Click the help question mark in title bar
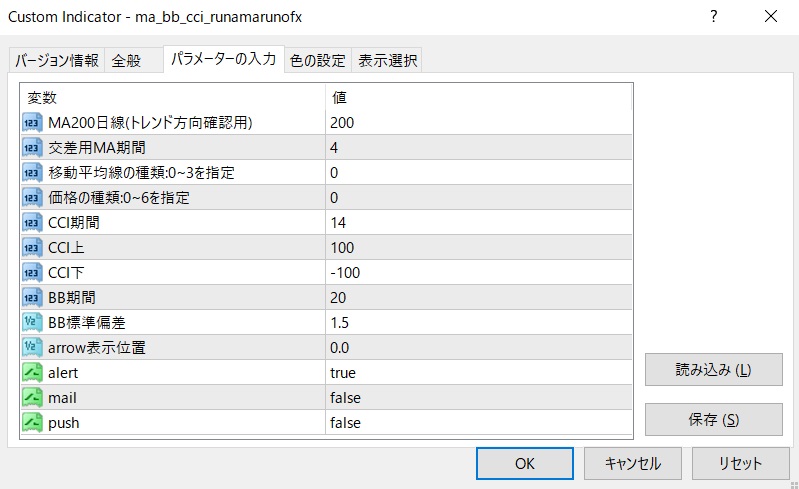 [x=714, y=16]
